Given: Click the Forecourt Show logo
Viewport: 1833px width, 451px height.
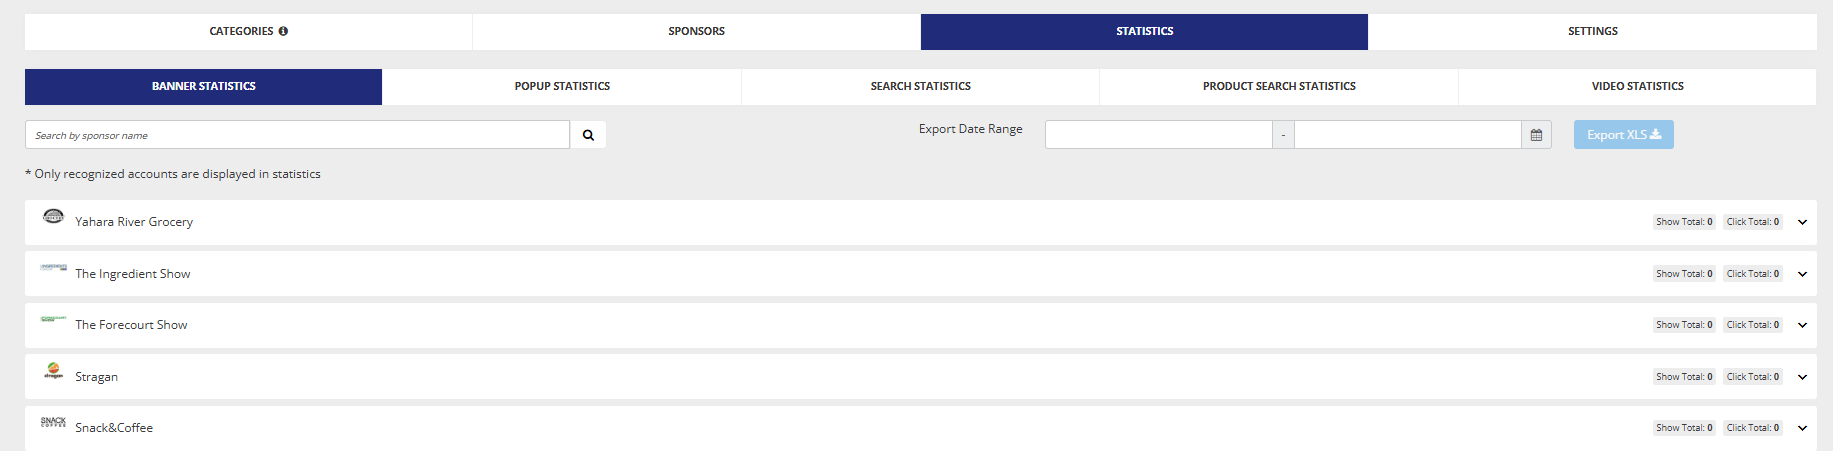Looking at the screenshot, I should (54, 319).
